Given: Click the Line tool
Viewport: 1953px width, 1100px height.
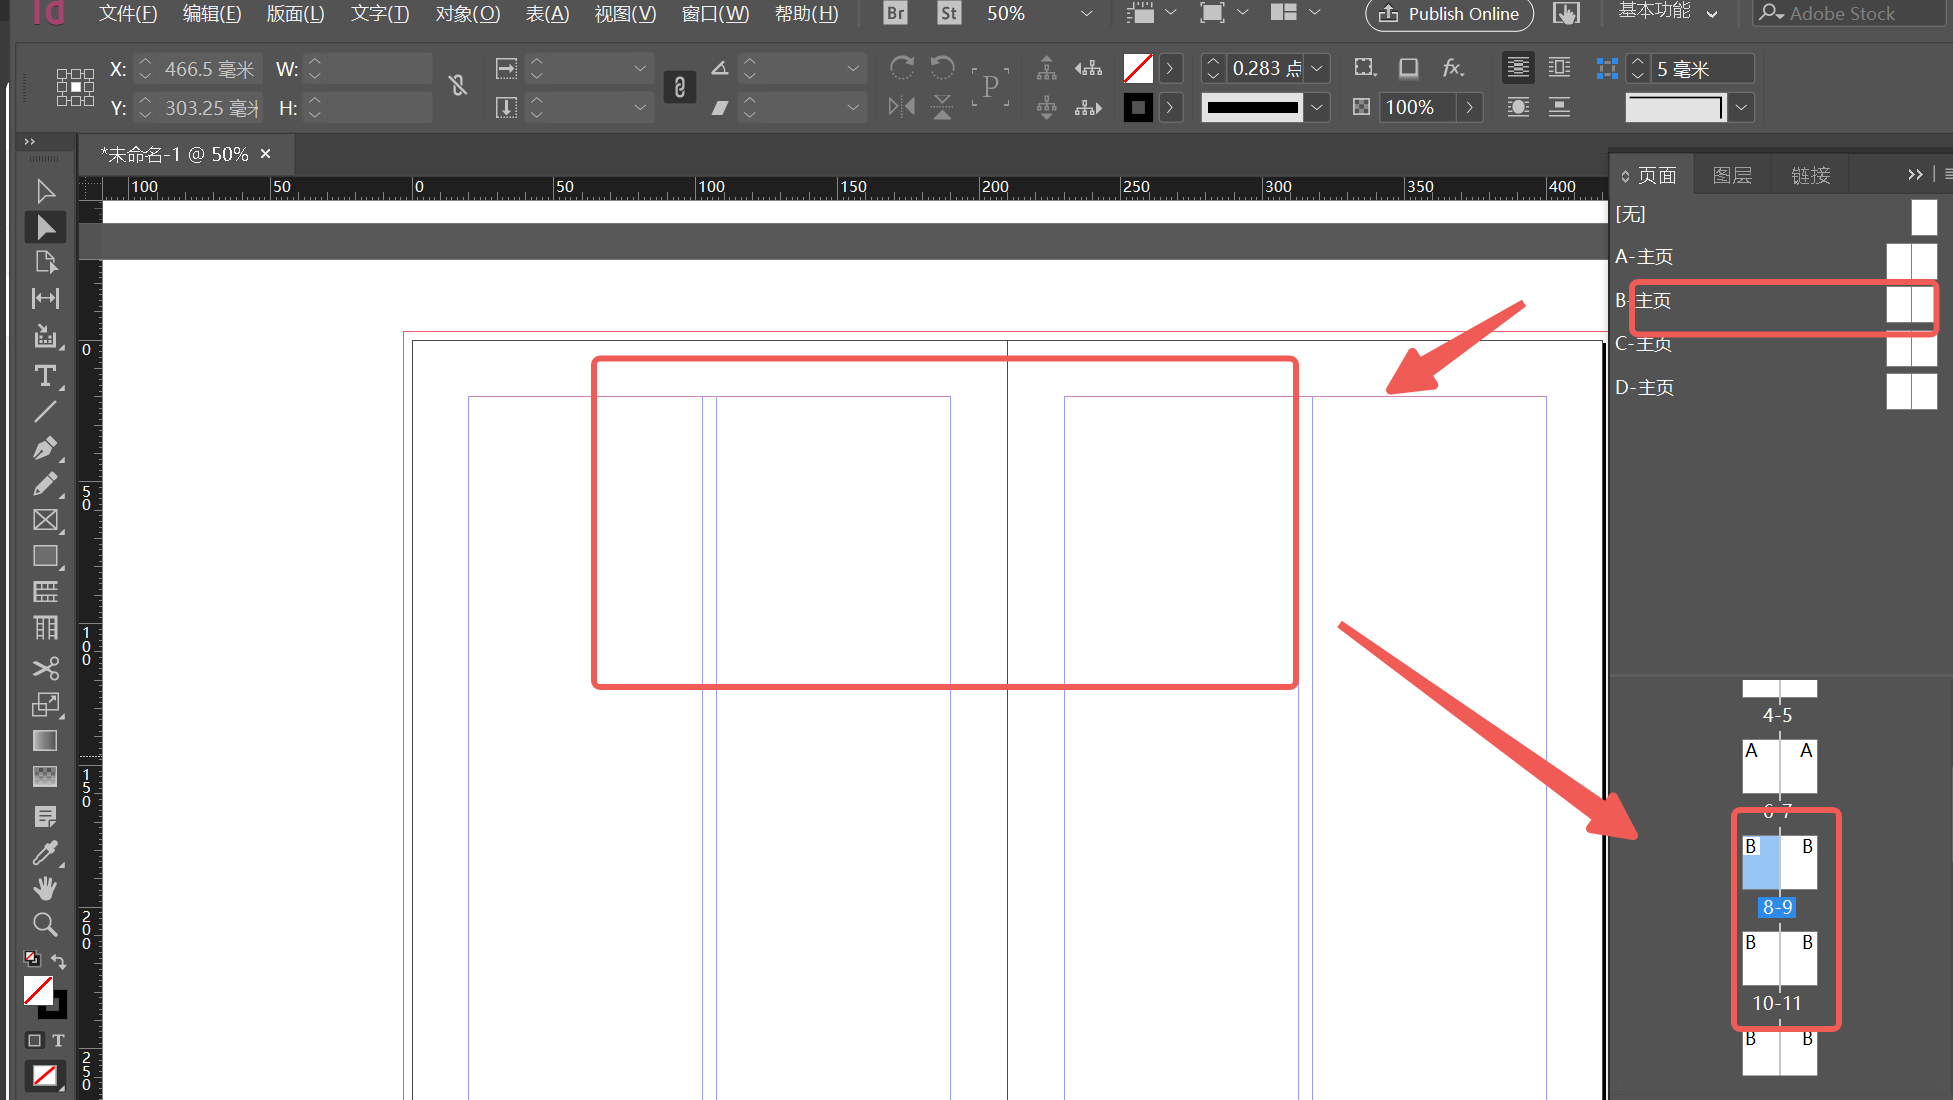Looking at the screenshot, I should [x=45, y=412].
